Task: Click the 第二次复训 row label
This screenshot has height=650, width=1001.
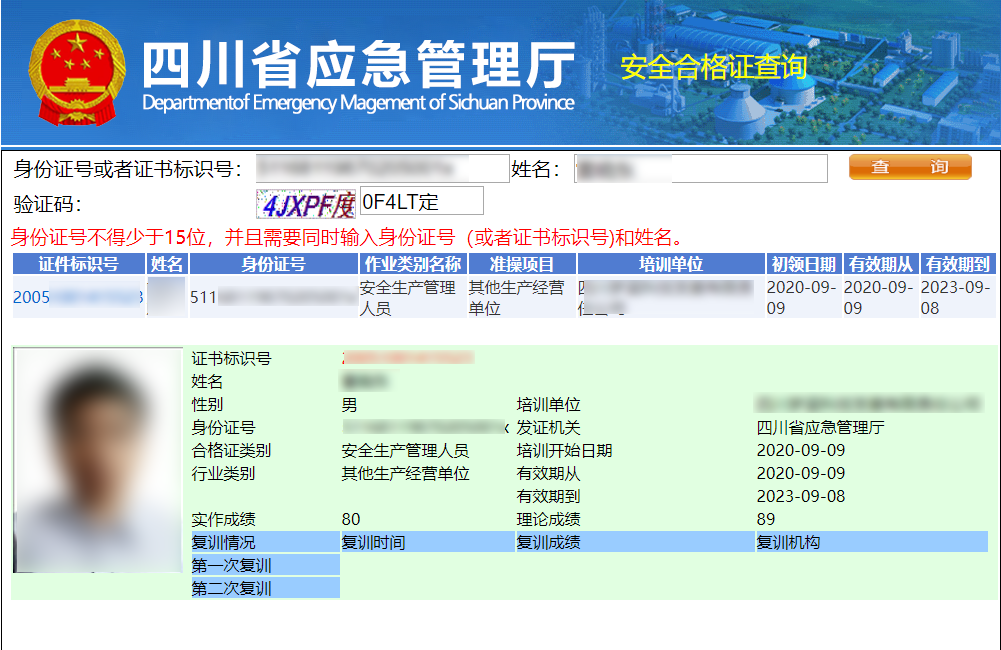Action: point(266,588)
